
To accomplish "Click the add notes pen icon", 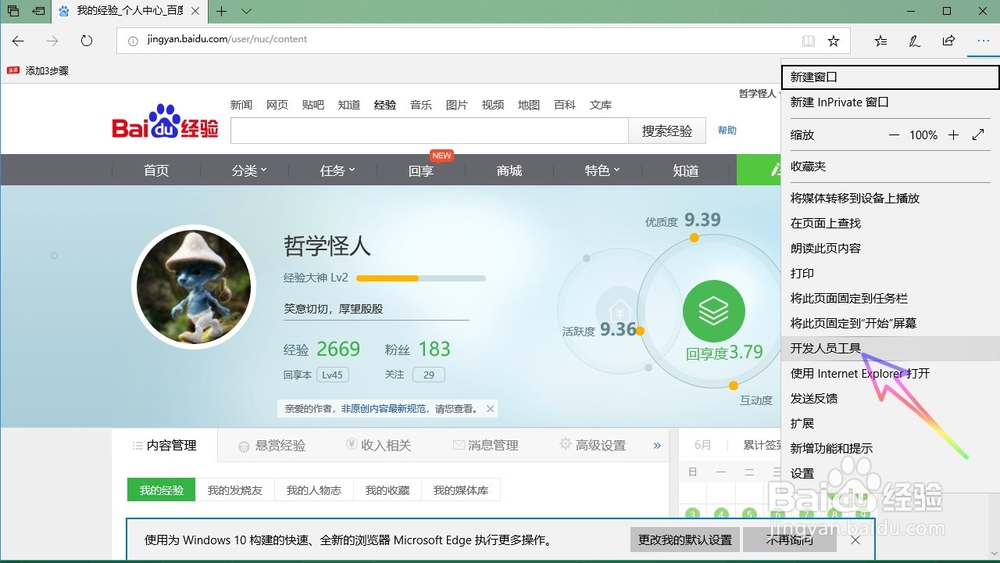I will pos(915,41).
